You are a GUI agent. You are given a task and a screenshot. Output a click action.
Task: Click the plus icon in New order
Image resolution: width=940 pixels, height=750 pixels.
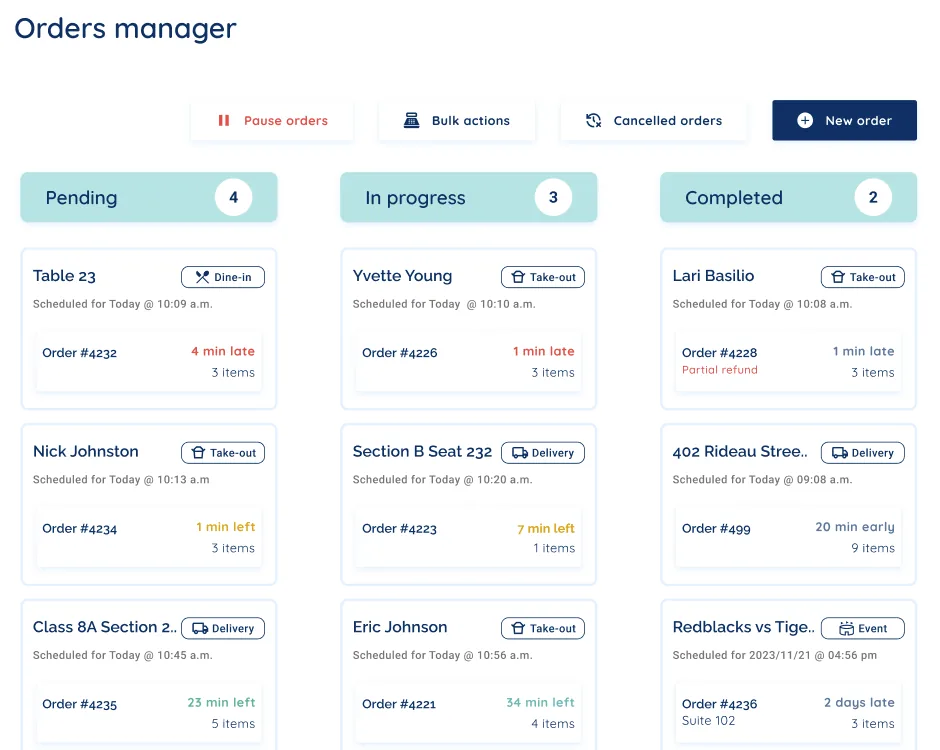point(805,121)
